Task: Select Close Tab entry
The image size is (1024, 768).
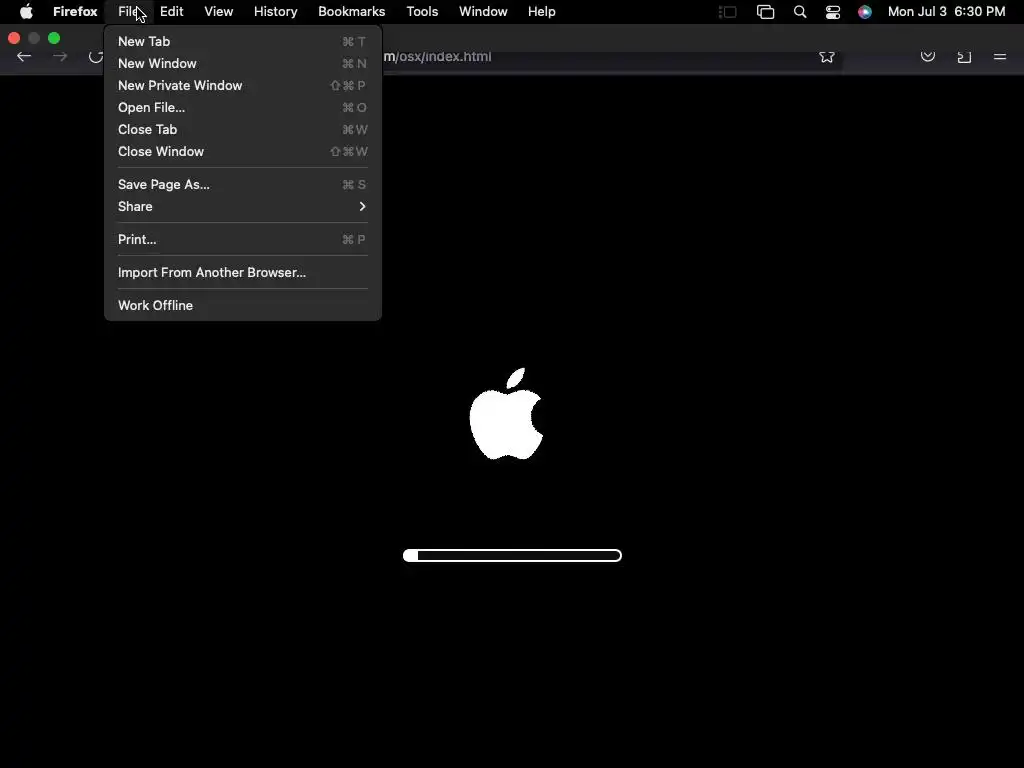Action: (x=242, y=129)
